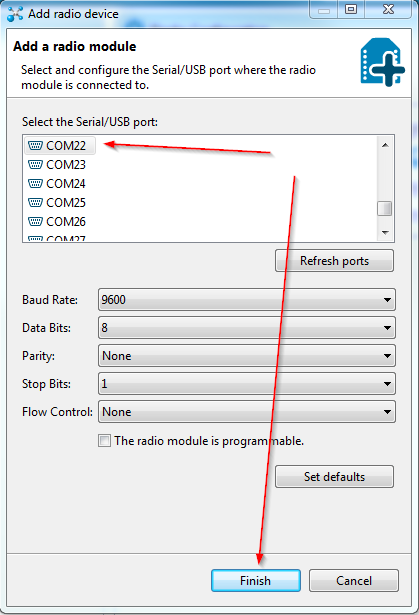This screenshot has height=615, width=419.
Task: Select the COM23 port icon
Action: pyautogui.click(x=35, y=165)
